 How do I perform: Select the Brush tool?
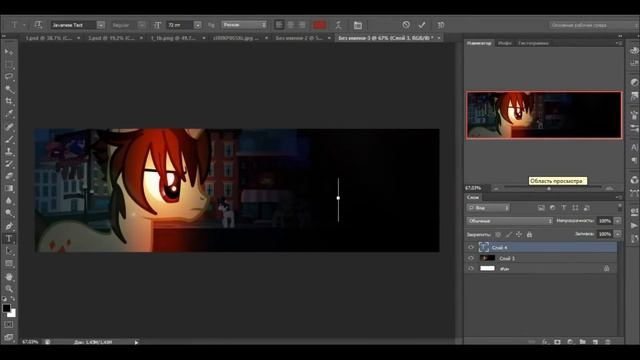tap(9, 139)
